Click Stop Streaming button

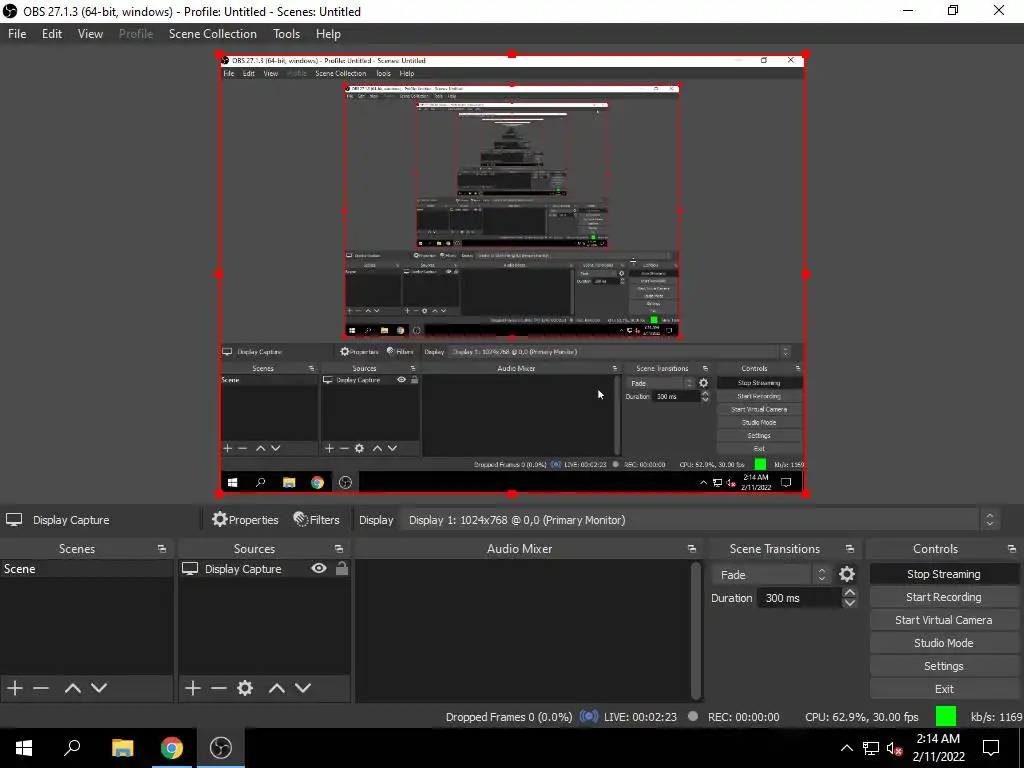pyautogui.click(x=944, y=574)
